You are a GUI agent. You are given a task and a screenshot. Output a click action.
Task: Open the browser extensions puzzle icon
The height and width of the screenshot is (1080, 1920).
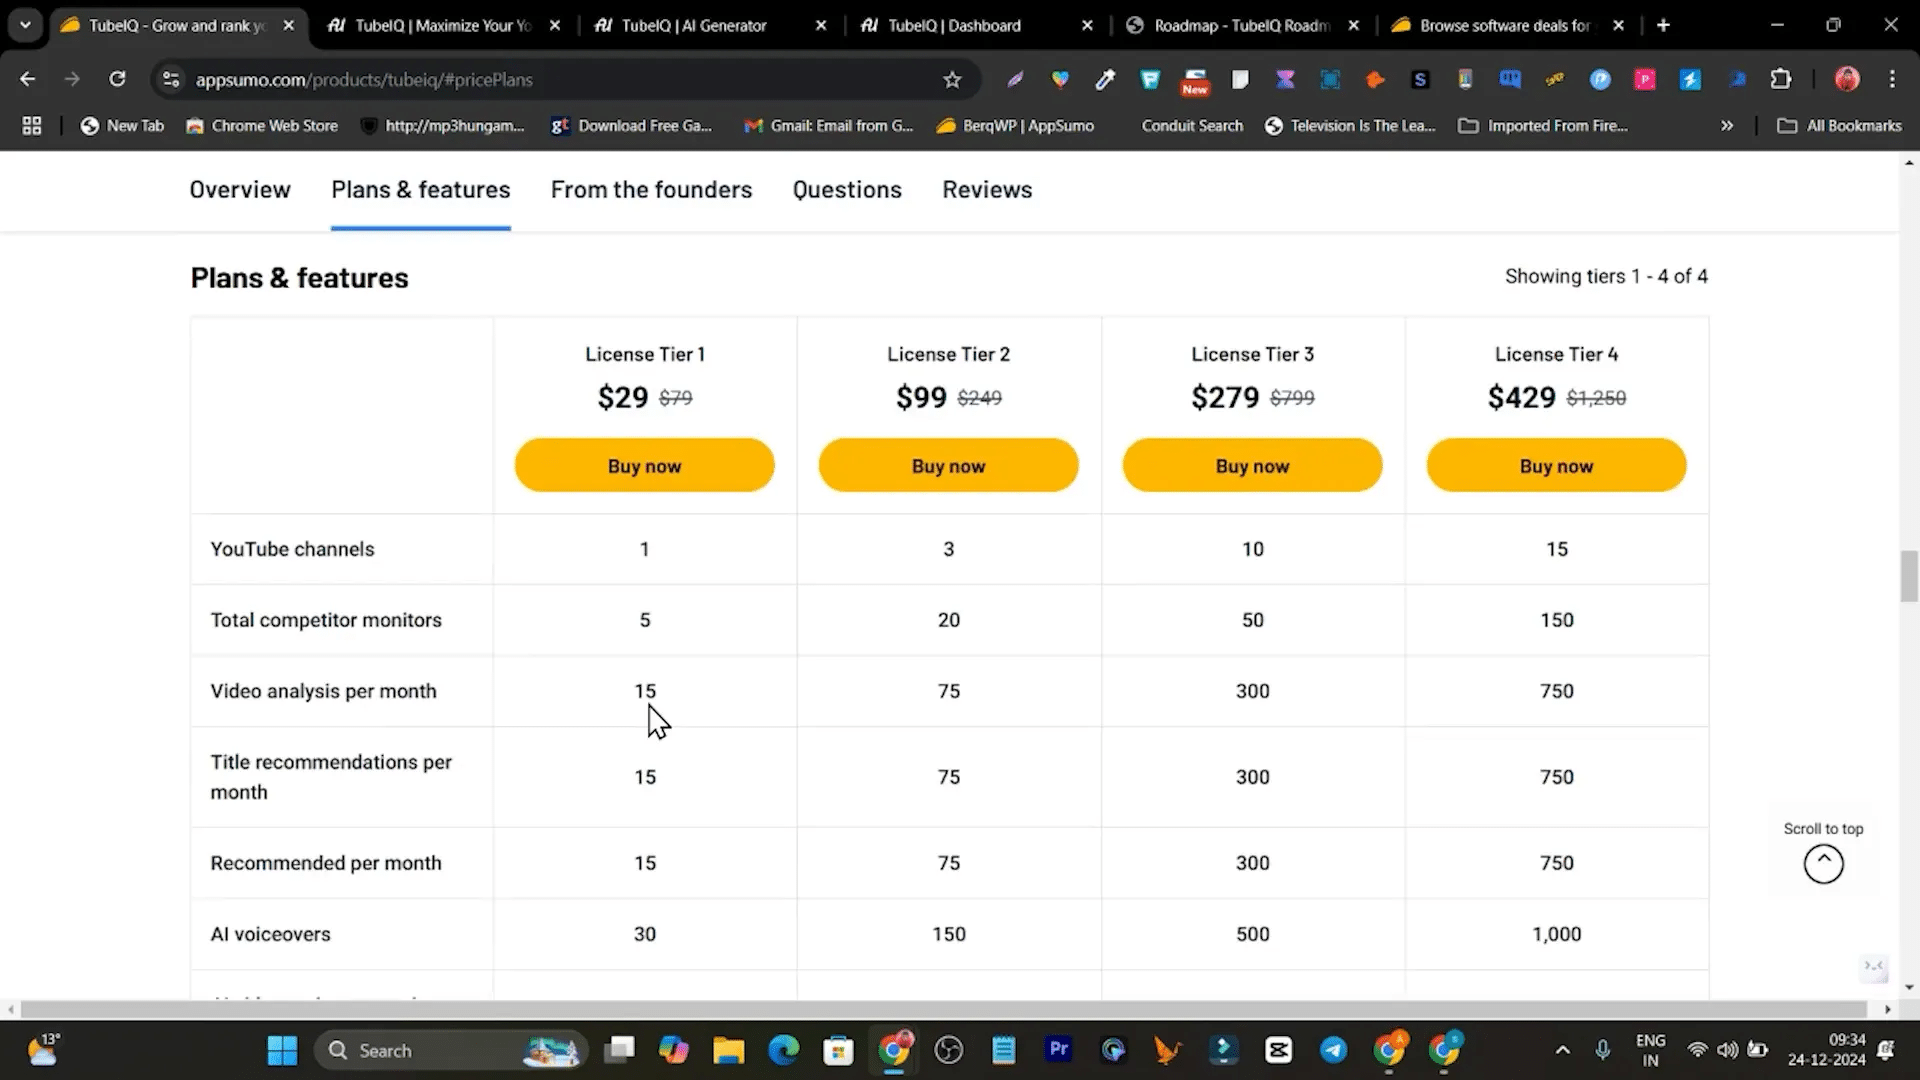coord(1781,79)
